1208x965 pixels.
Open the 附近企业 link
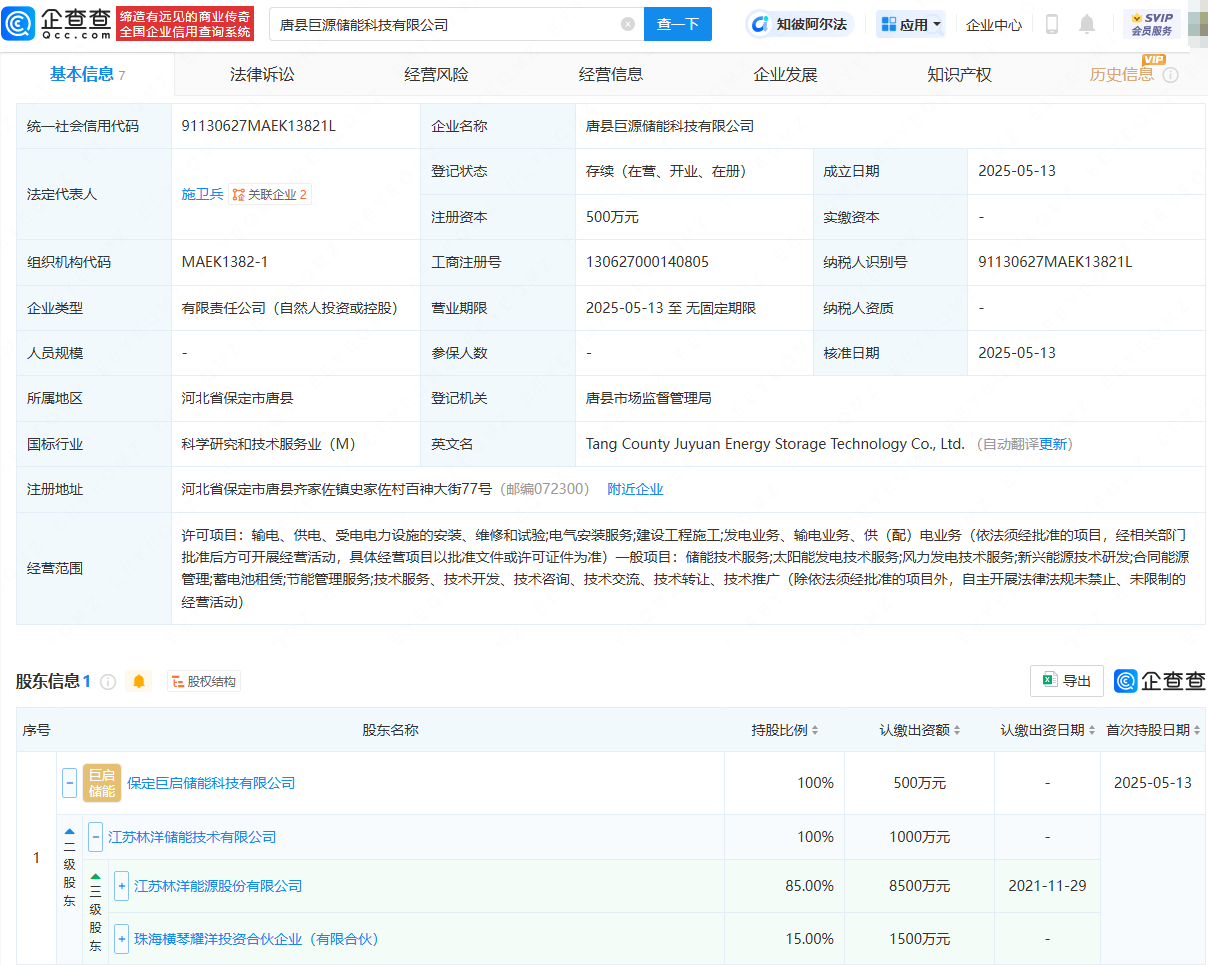635,489
